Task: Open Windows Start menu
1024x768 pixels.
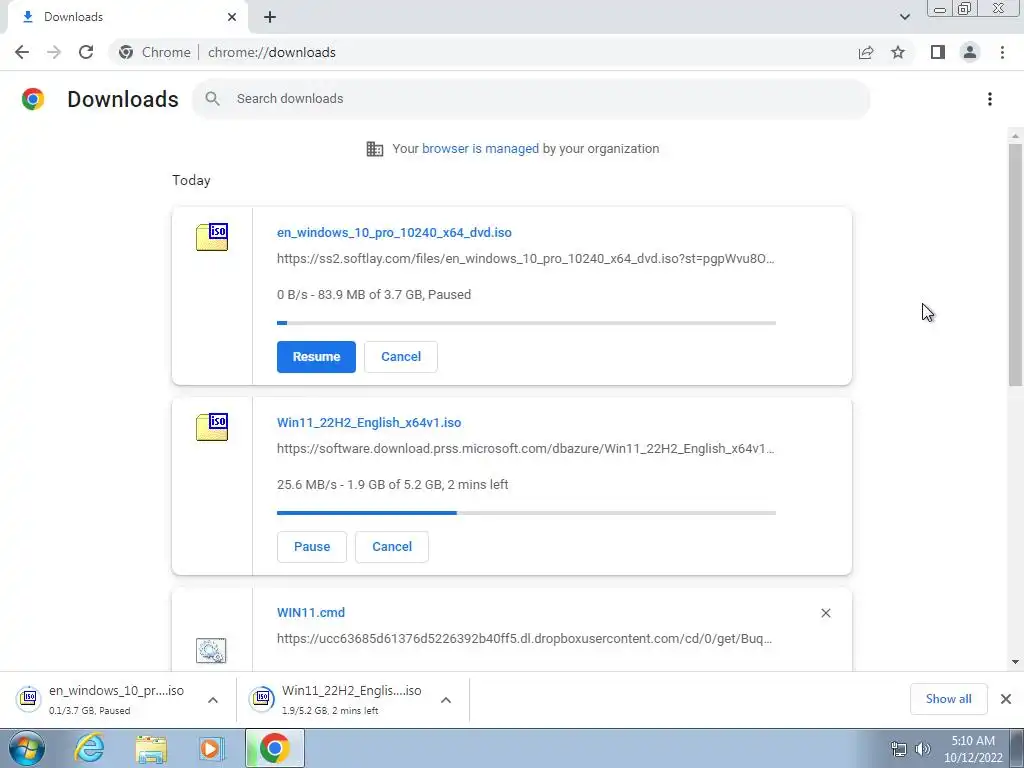Action: [x=26, y=749]
